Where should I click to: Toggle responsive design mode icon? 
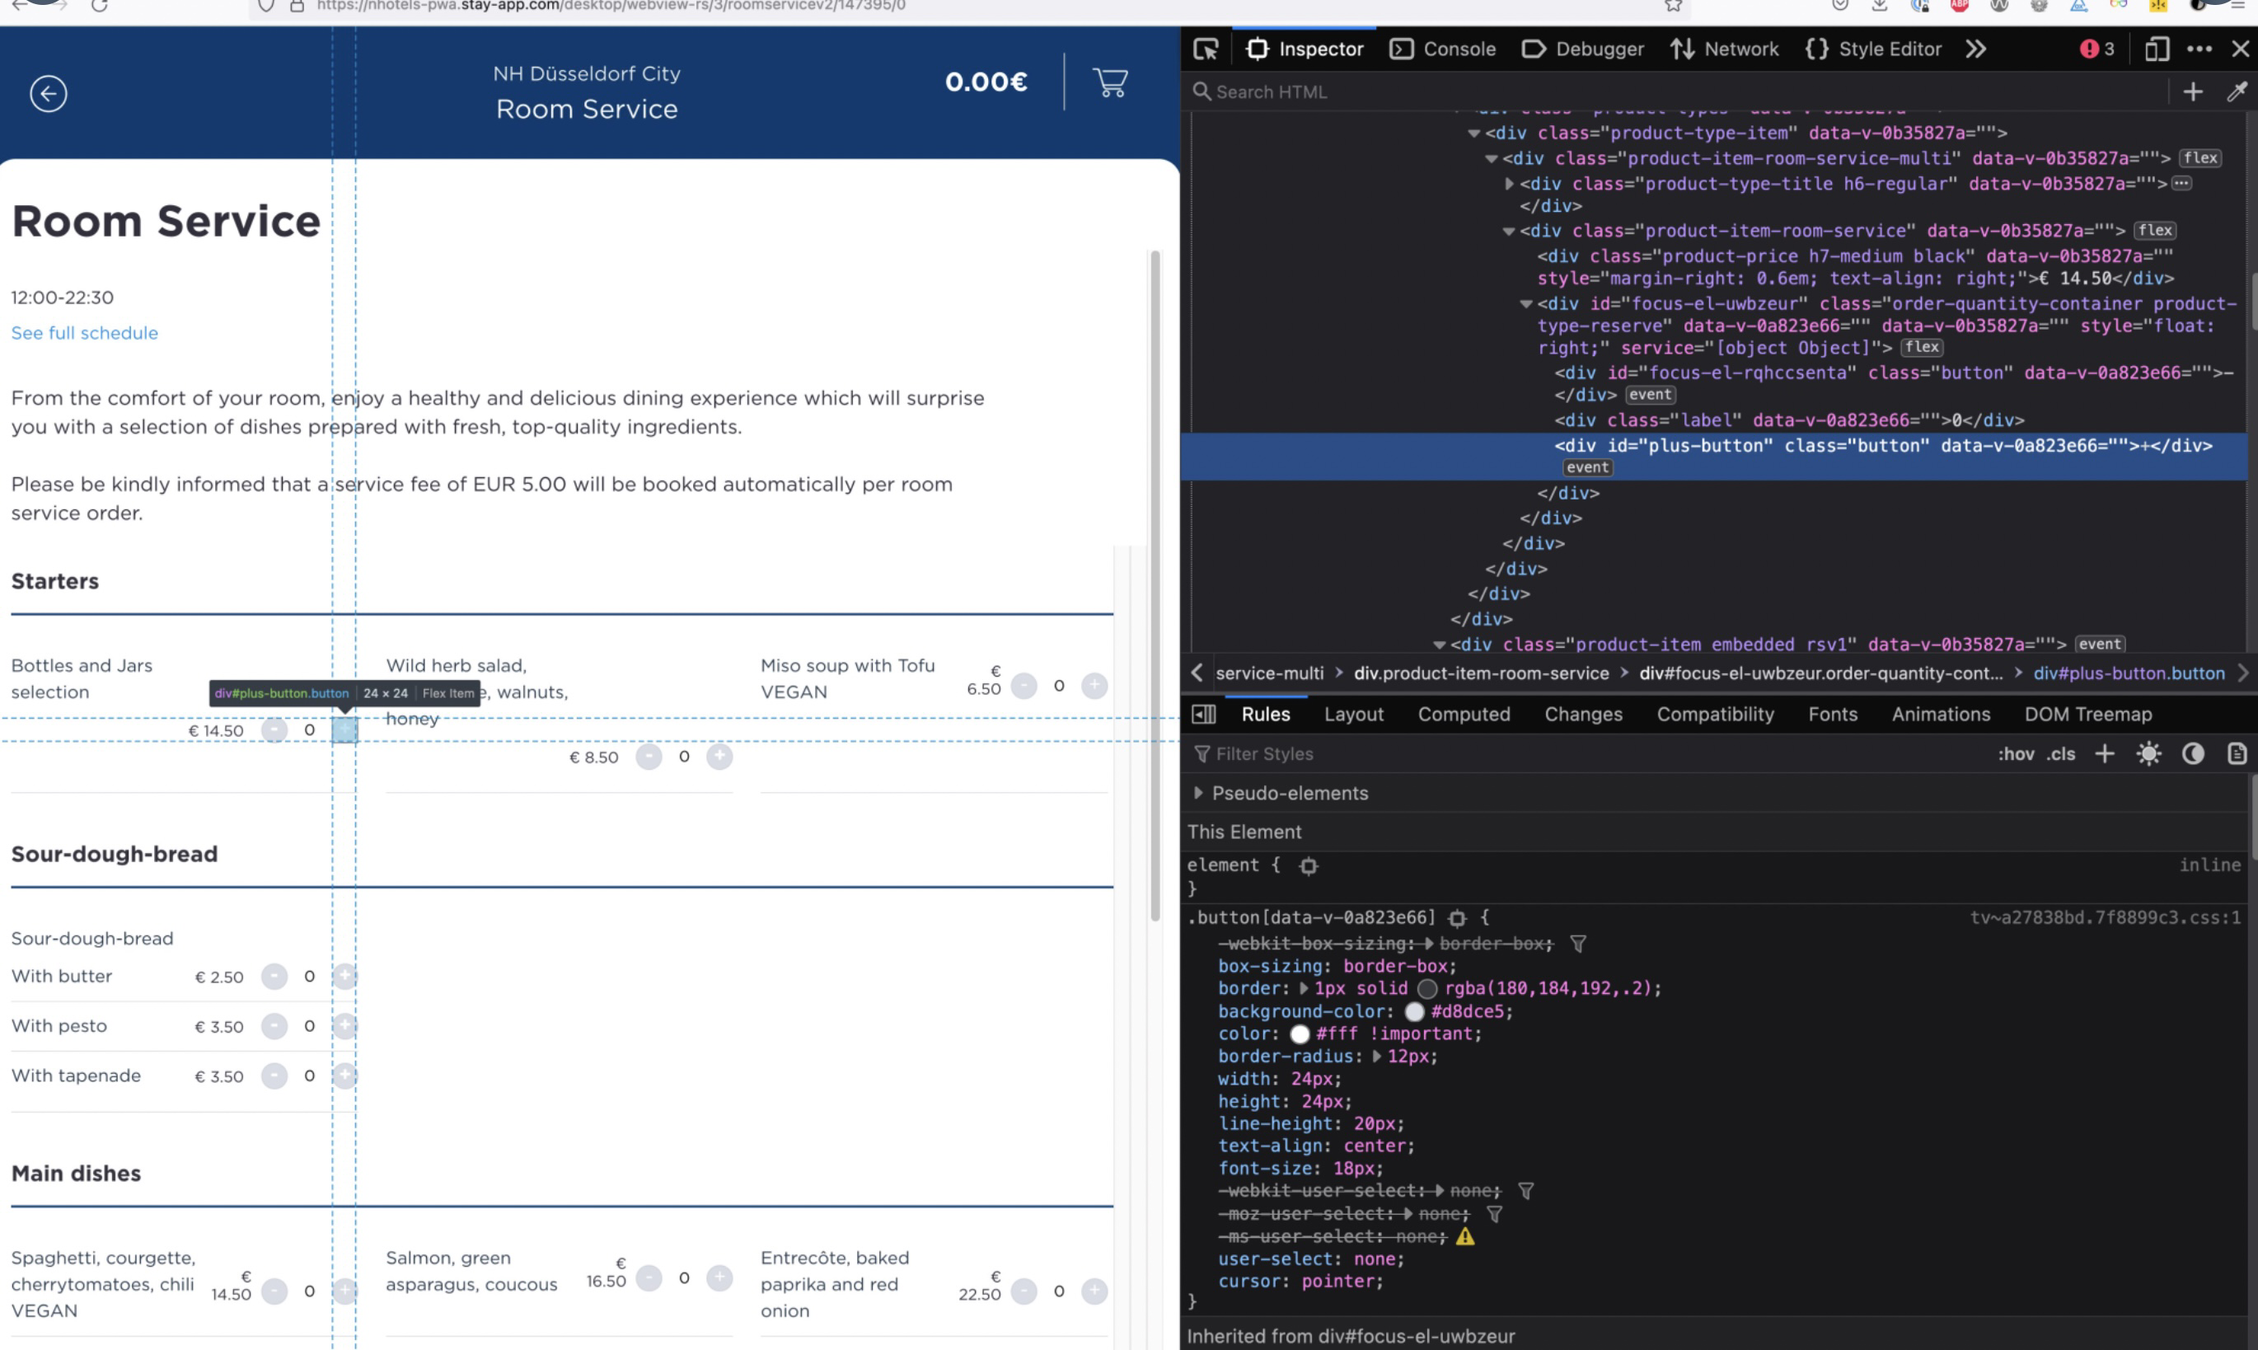tap(2156, 49)
